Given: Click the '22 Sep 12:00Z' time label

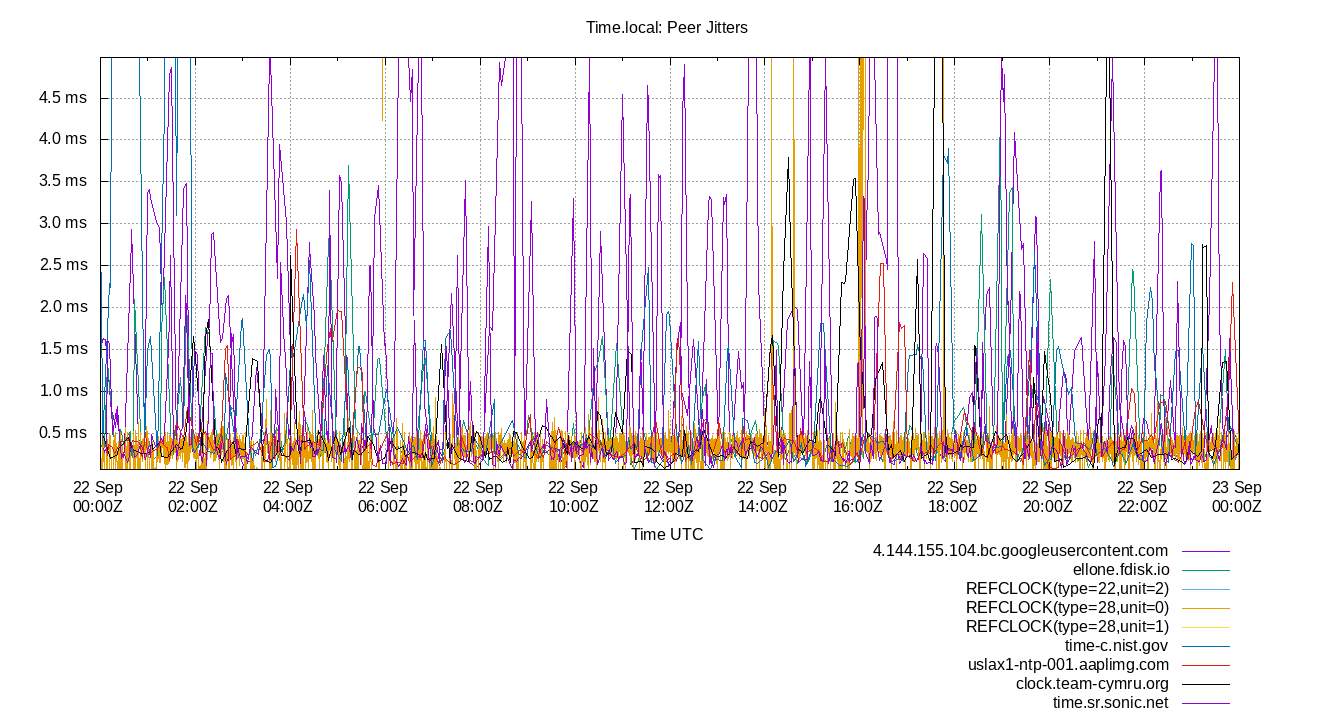Looking at the screenshot, I should tap(668, 497).
